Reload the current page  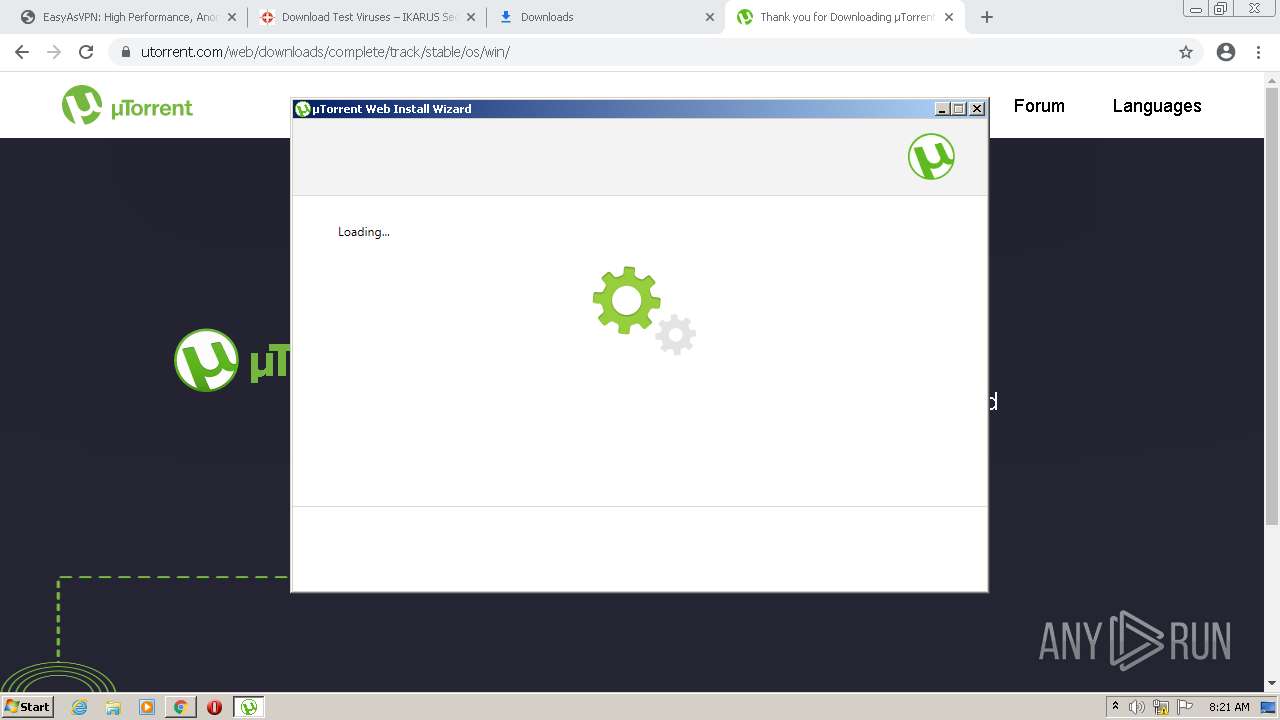pyautogui.click(x=86, y=52)
